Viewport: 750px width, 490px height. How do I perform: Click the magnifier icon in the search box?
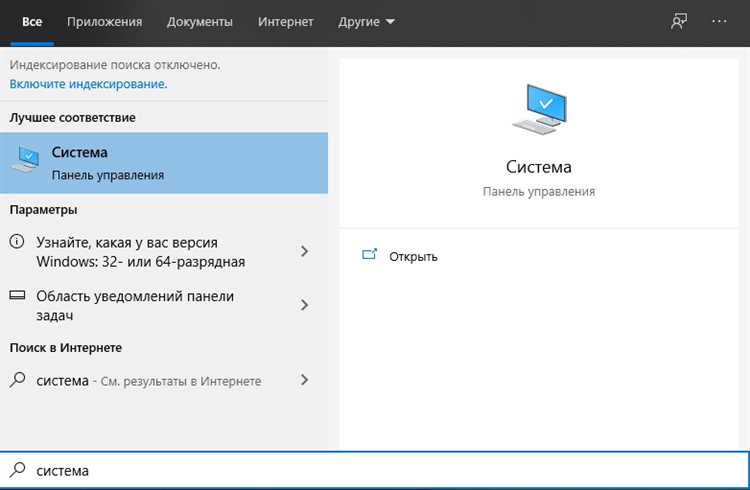[x=17, y=469]
